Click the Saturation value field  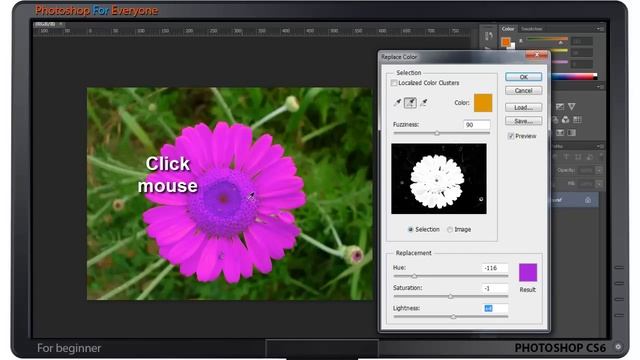pos(495,289)
